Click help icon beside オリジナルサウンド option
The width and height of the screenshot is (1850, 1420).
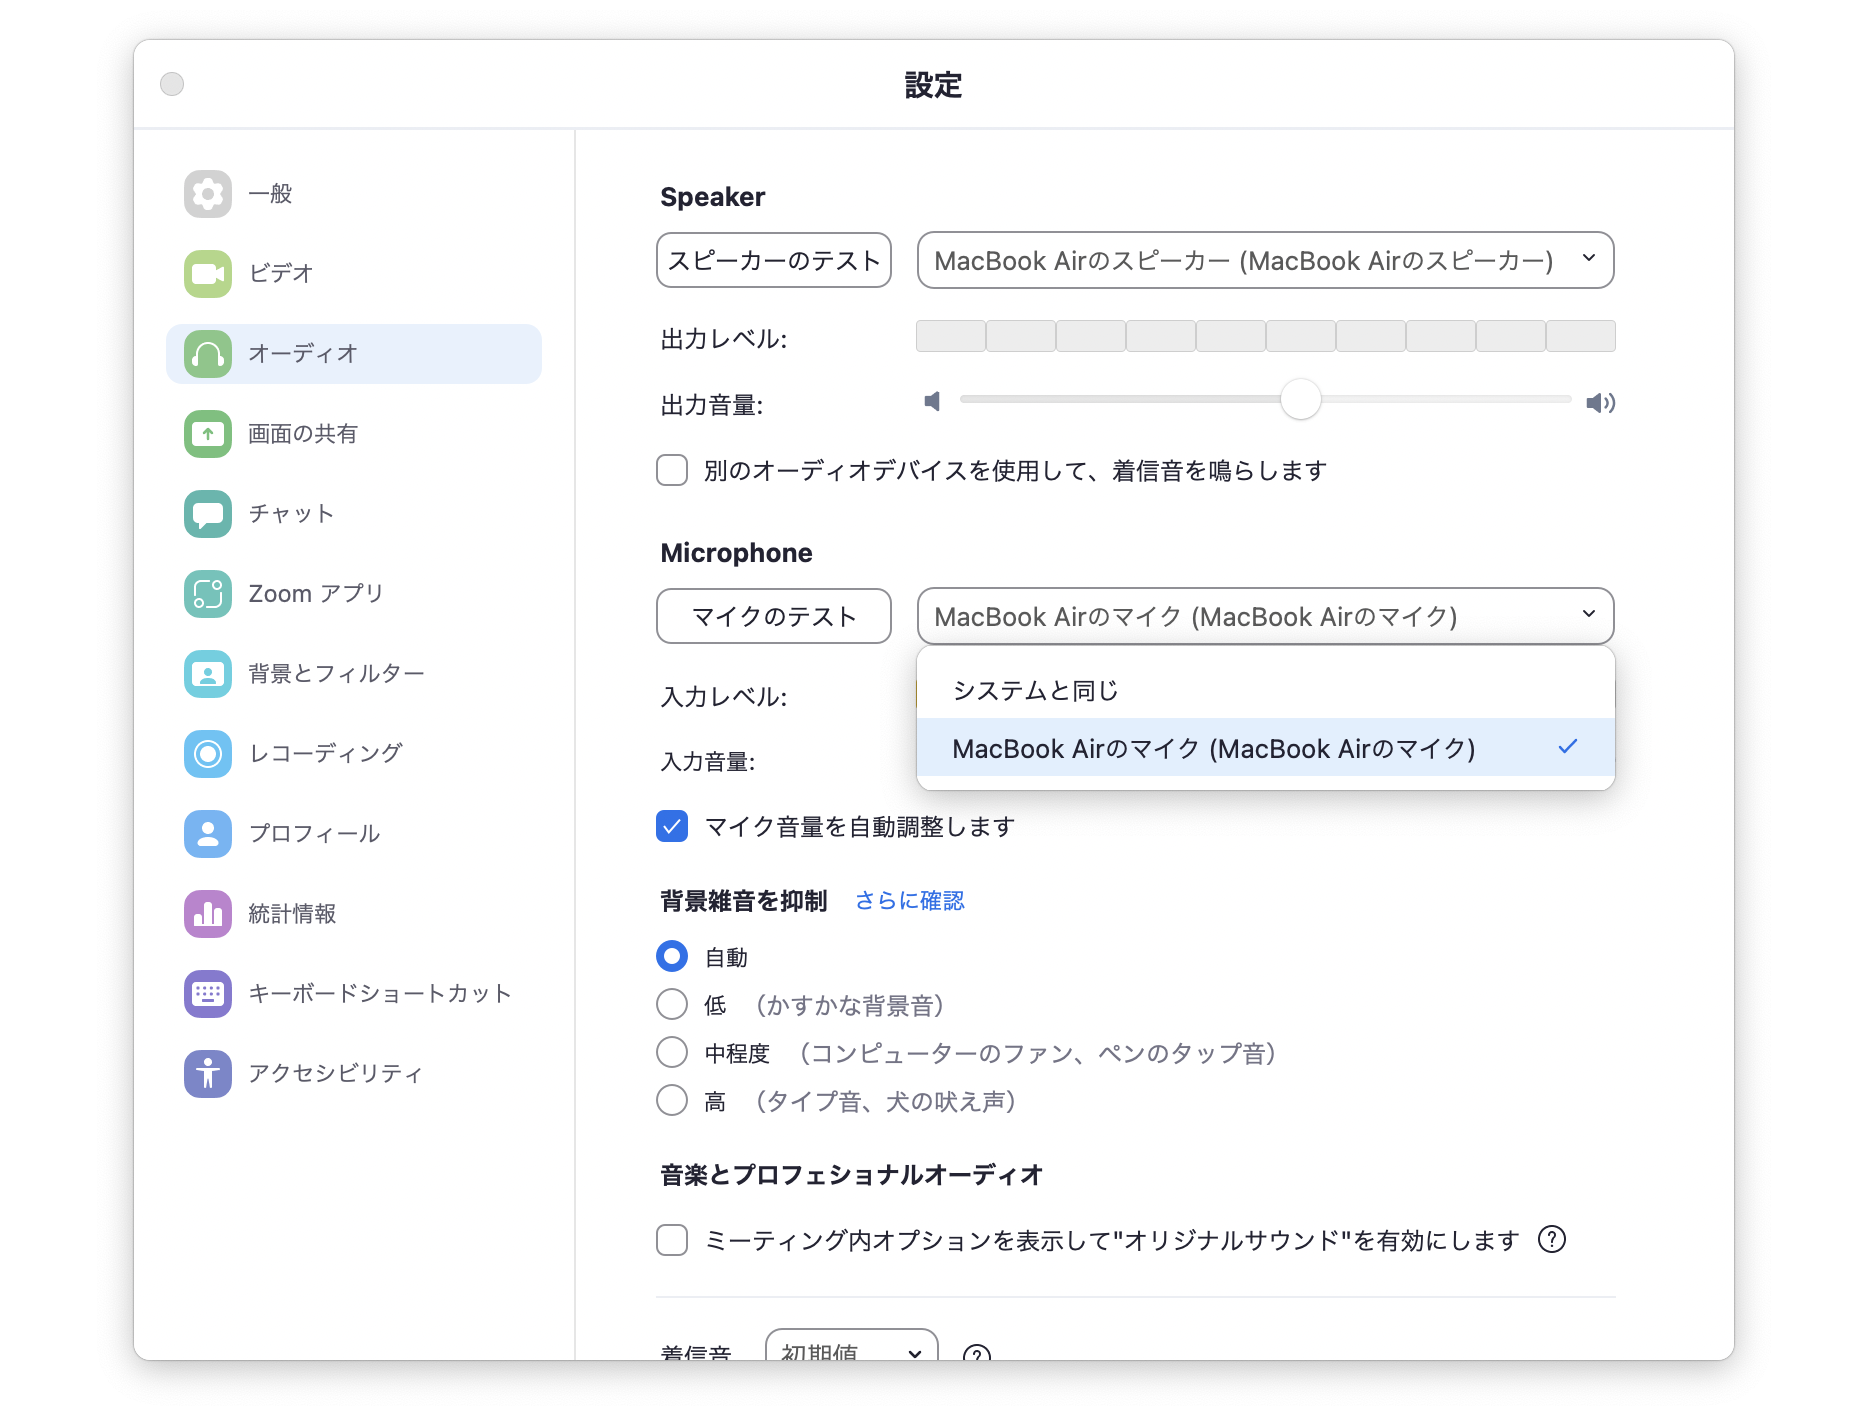click(1552, 1240)
